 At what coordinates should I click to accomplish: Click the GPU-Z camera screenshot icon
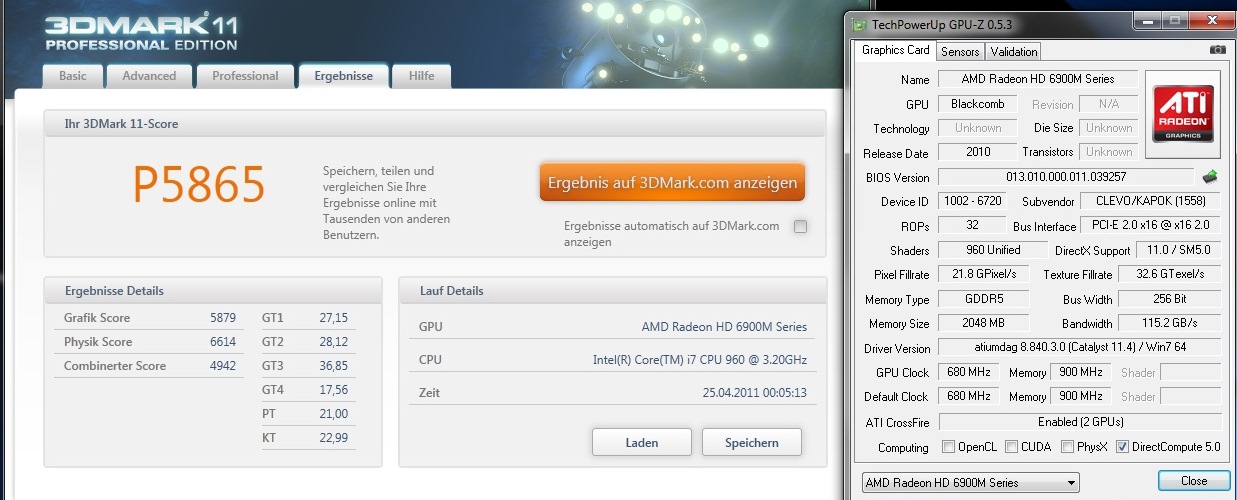click(x=1217, y=50)
